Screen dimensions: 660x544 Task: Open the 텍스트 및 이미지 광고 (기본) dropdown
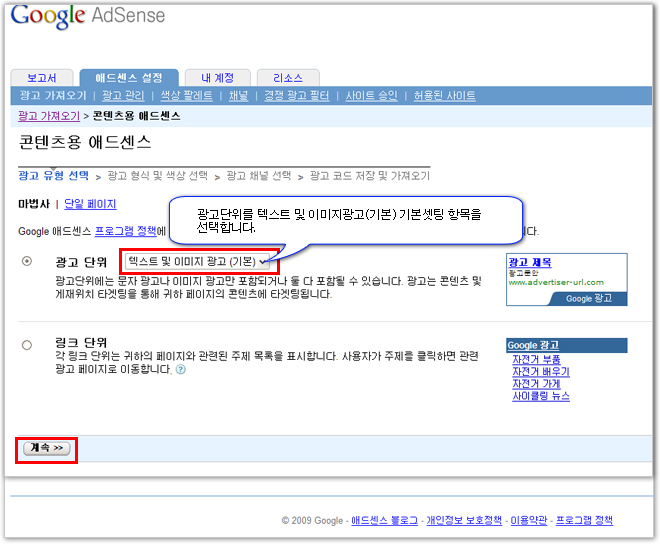coord(197,261)
